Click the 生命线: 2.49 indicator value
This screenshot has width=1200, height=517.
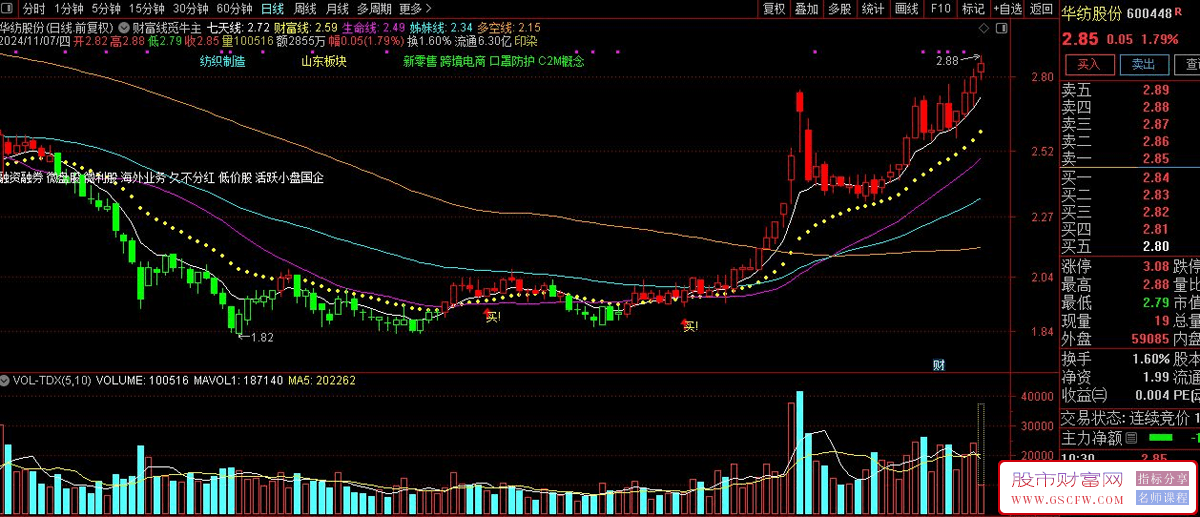[x=373, y=28]
